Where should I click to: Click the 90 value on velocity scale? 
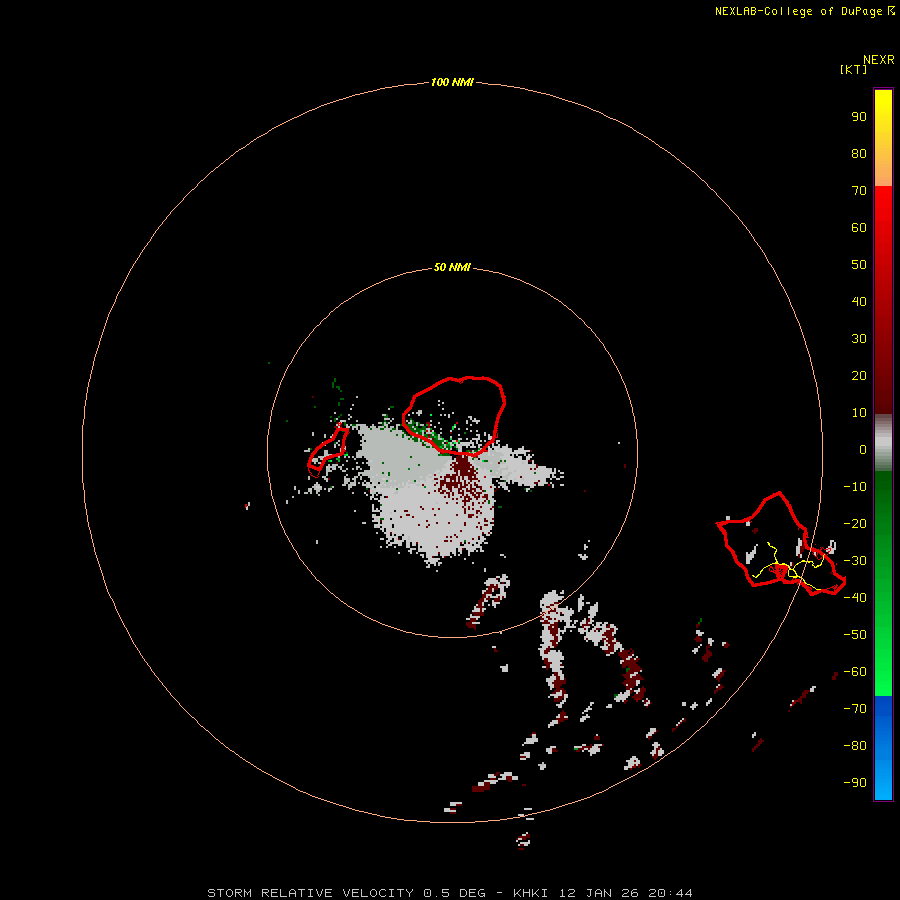859,117
